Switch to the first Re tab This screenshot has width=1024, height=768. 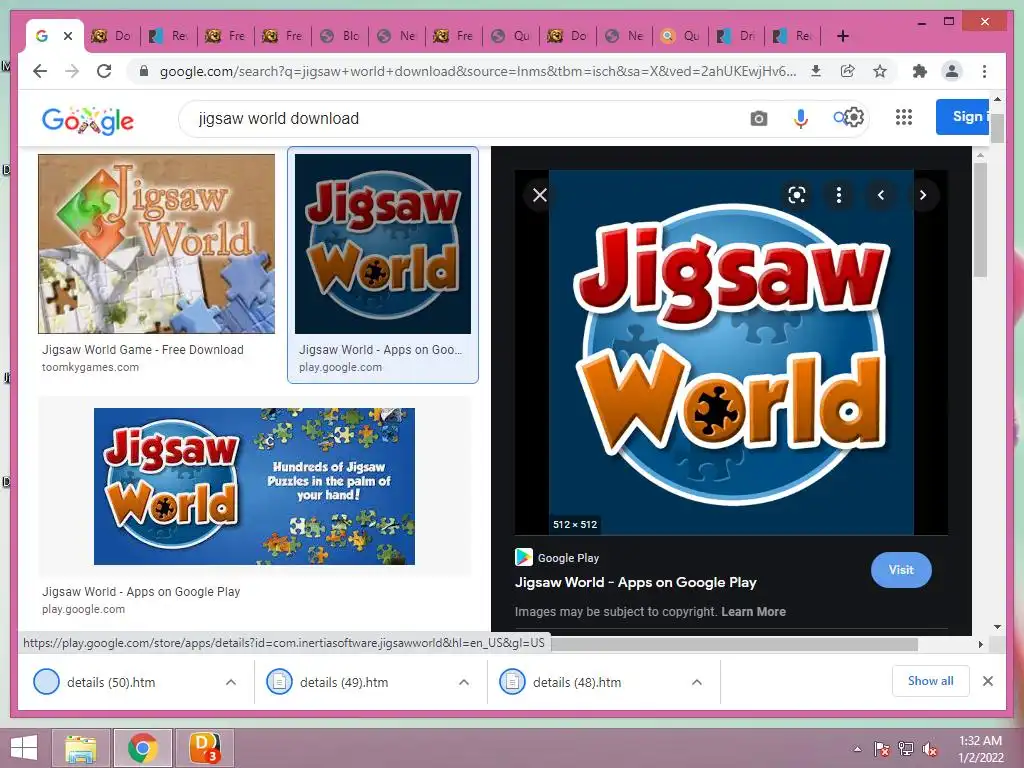coord(169,36)
